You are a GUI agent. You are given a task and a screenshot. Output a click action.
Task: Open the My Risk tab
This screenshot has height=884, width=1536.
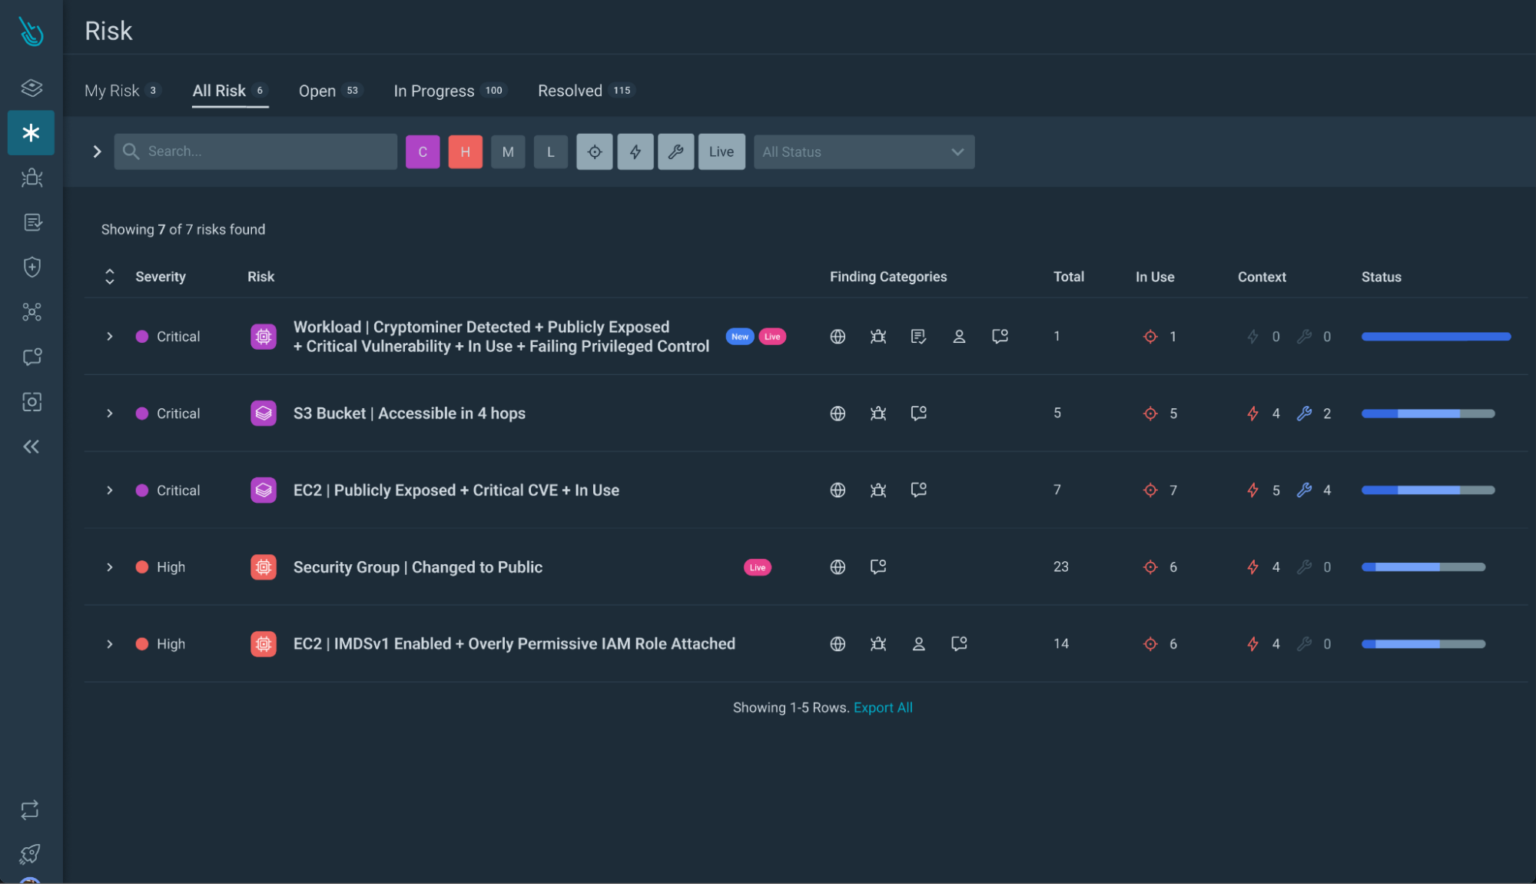click(112, 90)
